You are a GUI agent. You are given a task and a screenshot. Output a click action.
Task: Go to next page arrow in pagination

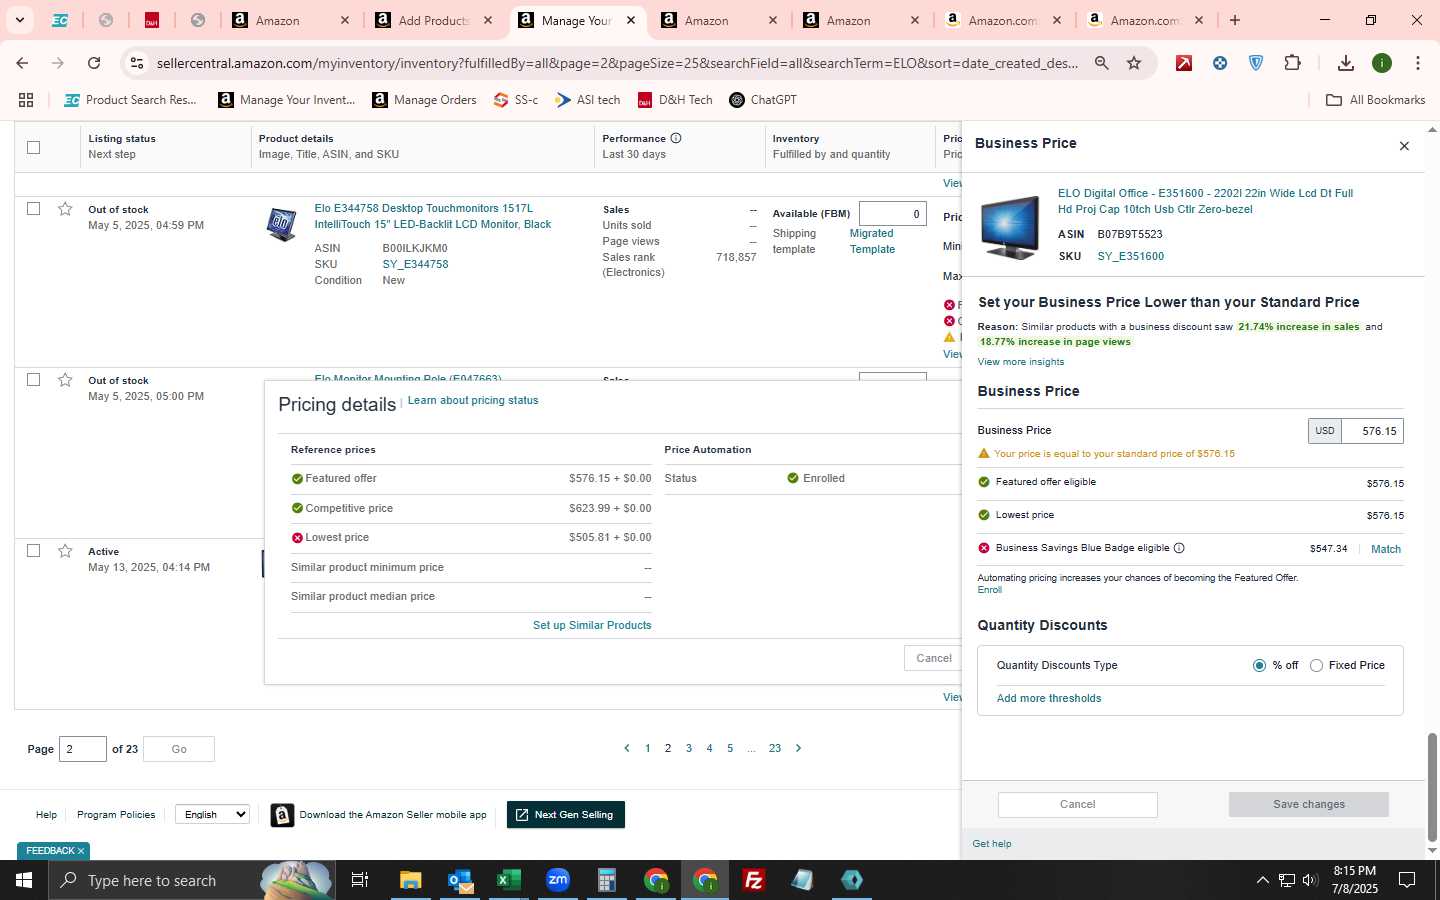coord(798,748)
